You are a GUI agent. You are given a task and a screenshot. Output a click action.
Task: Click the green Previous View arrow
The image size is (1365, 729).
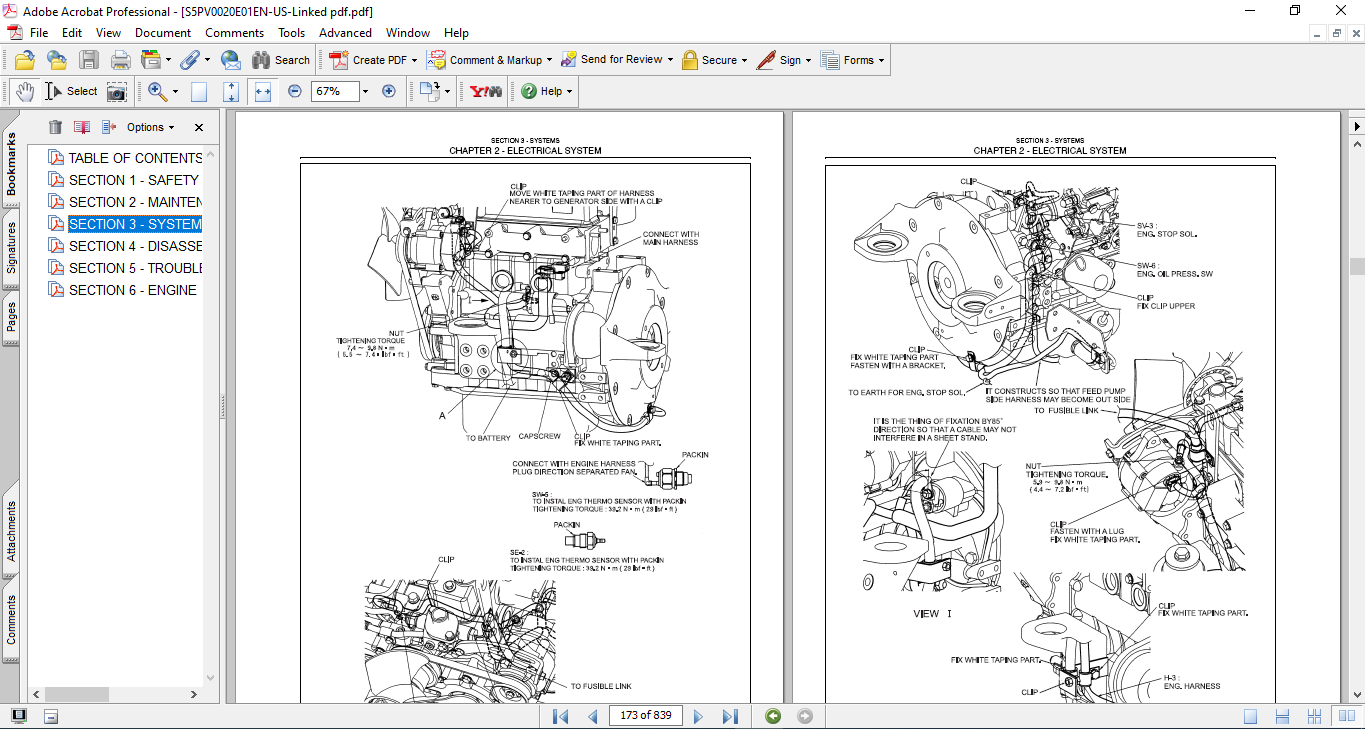(773, 716)
